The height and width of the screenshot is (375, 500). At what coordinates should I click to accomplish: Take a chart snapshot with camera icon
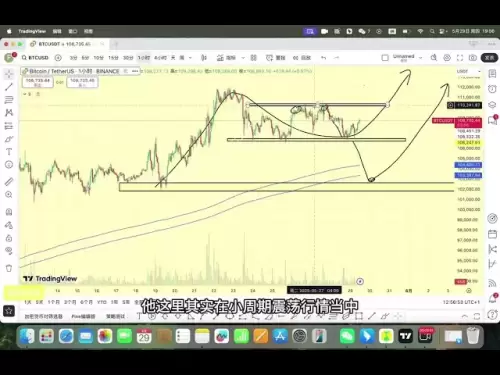pyautogui.click(x=472, y=58)
